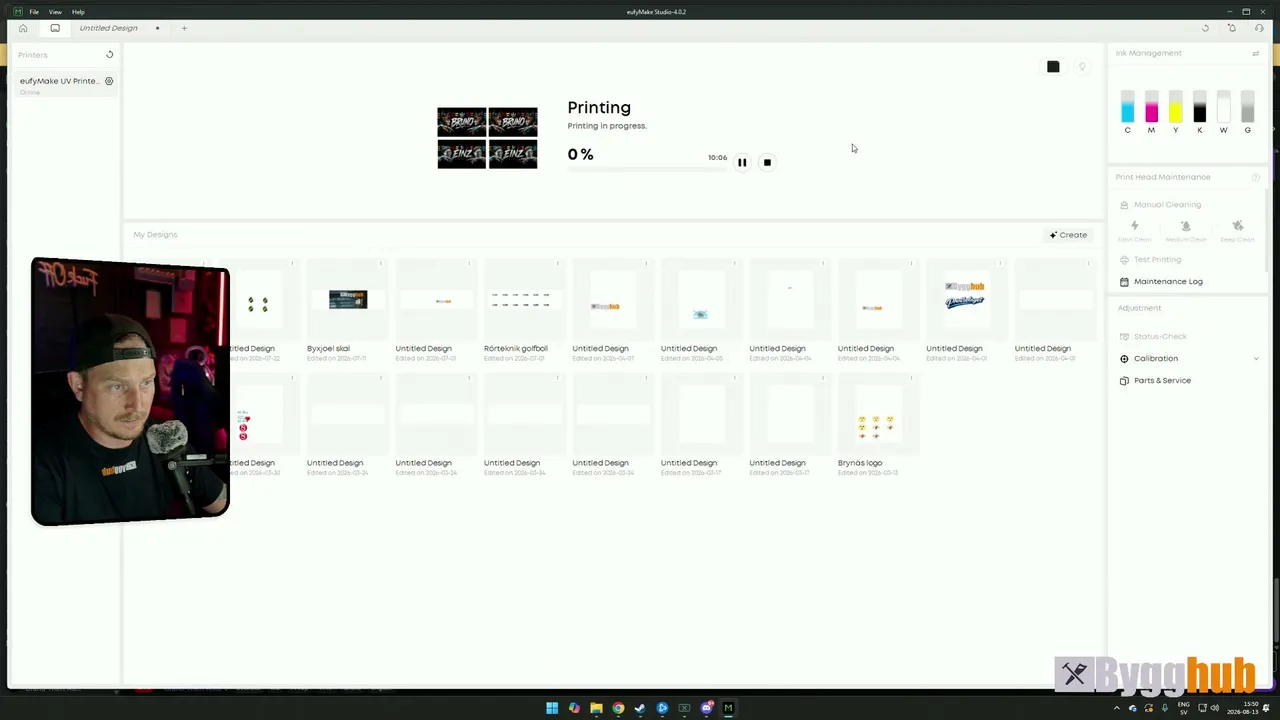Click the black camera view icon
The width and height of the screenshot is (1280, 720).
click(x=1053, y=67)
